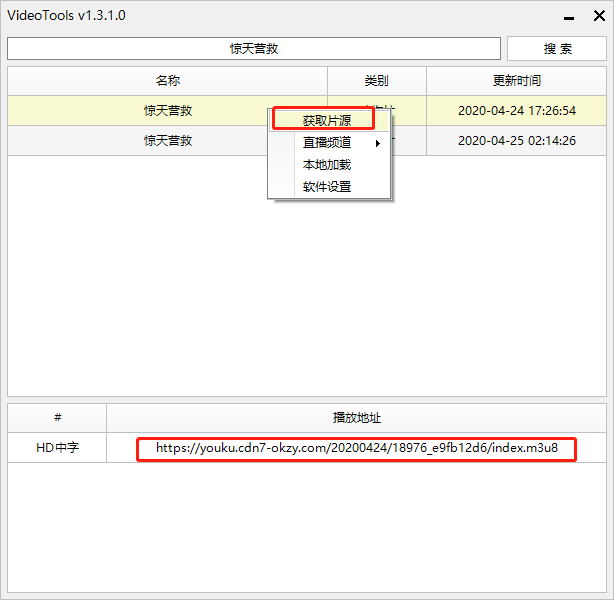Click the youku.cdn7-okzy.com index.m3u8 link
The height and width of the screenshot is (600, 614).
(x=357, y=448)
